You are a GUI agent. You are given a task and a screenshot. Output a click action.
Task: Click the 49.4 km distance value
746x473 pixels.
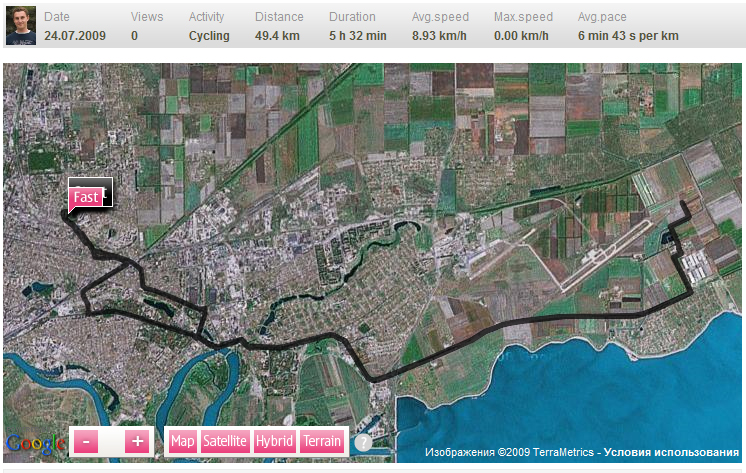278,36
